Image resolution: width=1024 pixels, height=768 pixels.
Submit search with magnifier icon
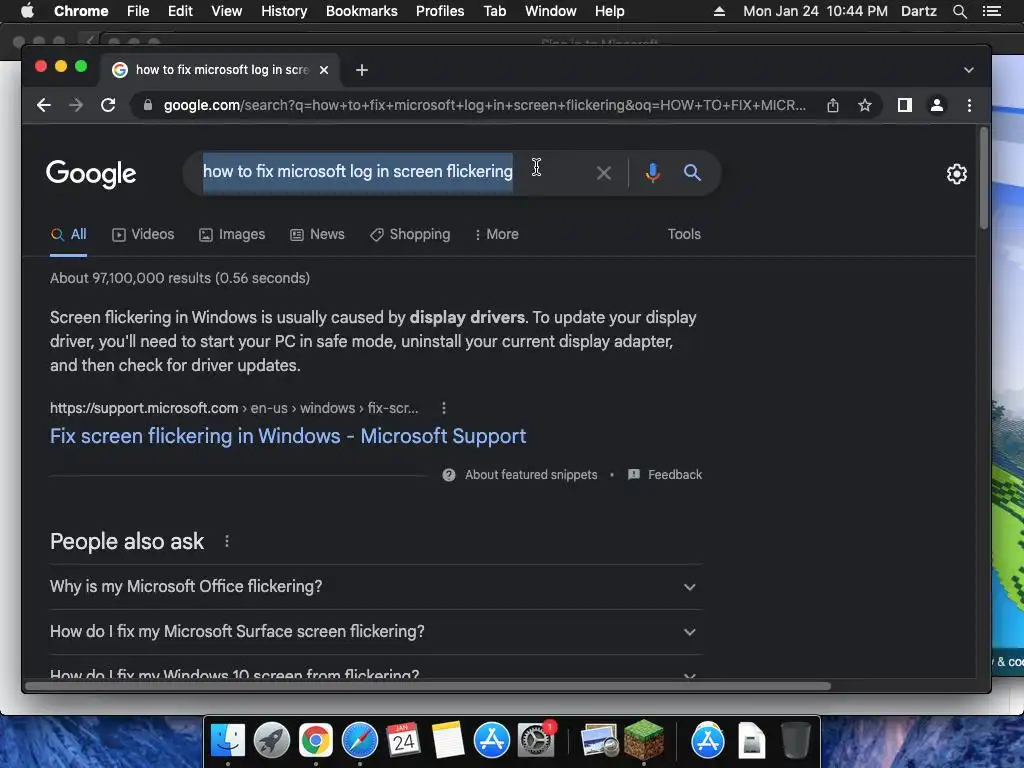point(692,173)
